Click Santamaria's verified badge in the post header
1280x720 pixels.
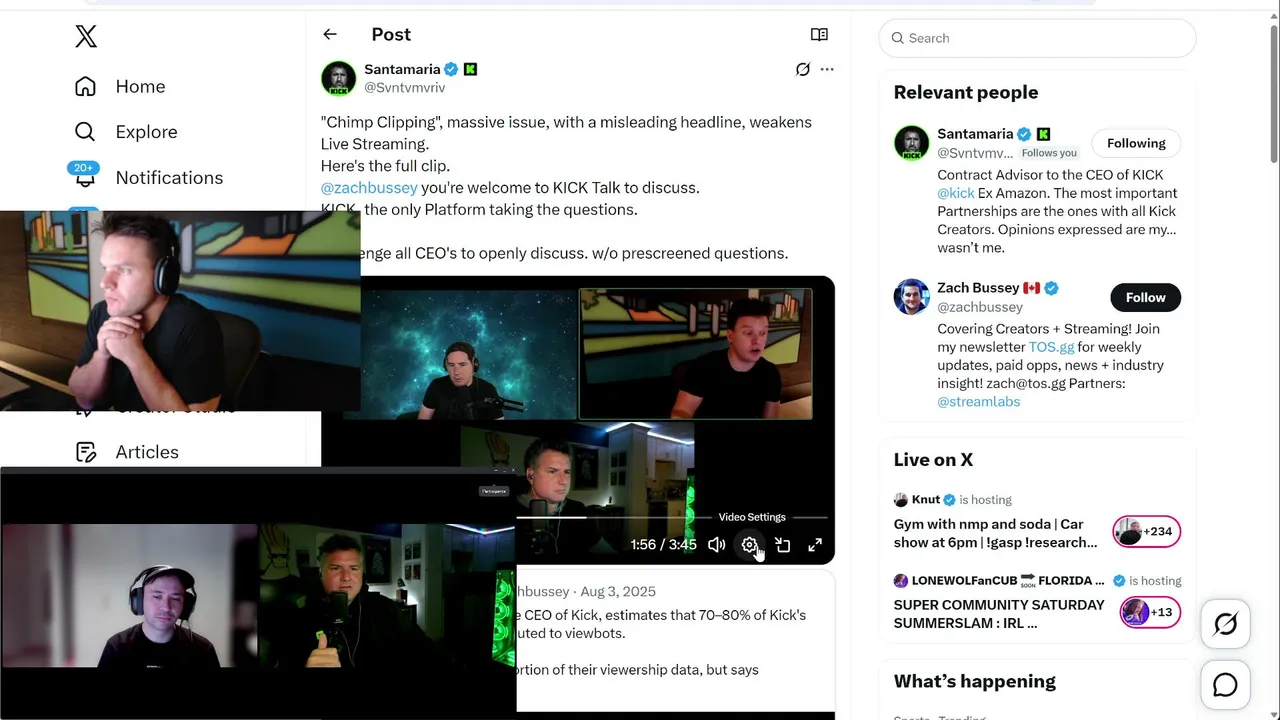click(x=452, y=70)
